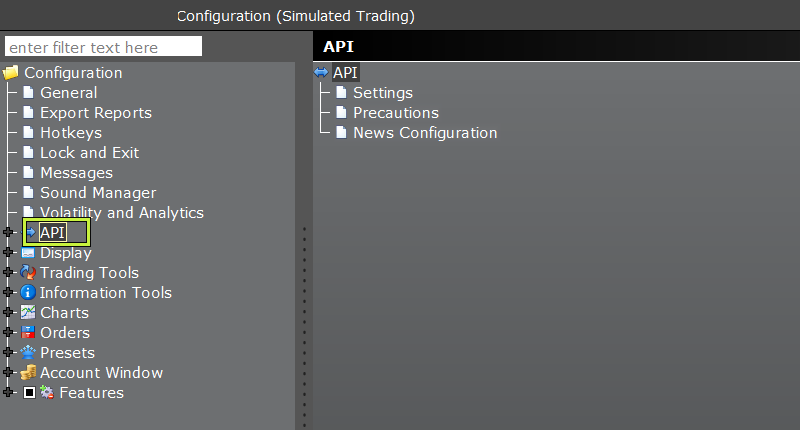Open News Configuration in right panel
The width and height of the screenshot is (800, 430).
(x=425, y=133)
